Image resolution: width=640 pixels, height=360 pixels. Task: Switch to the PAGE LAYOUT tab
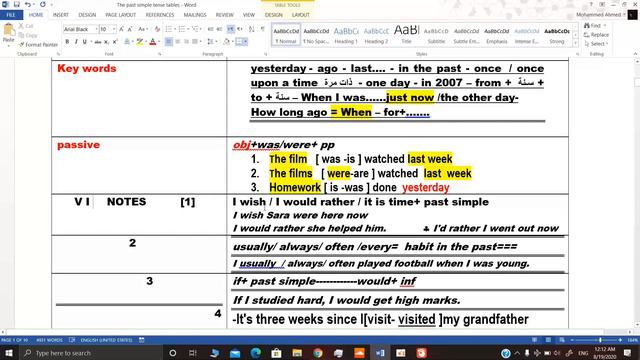120,15
